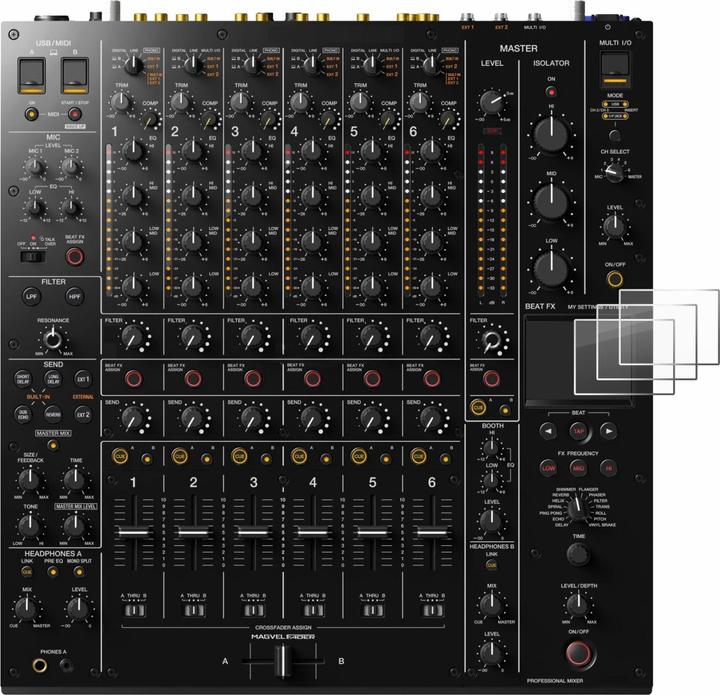Tap the red BEAT TAP button

578,431
